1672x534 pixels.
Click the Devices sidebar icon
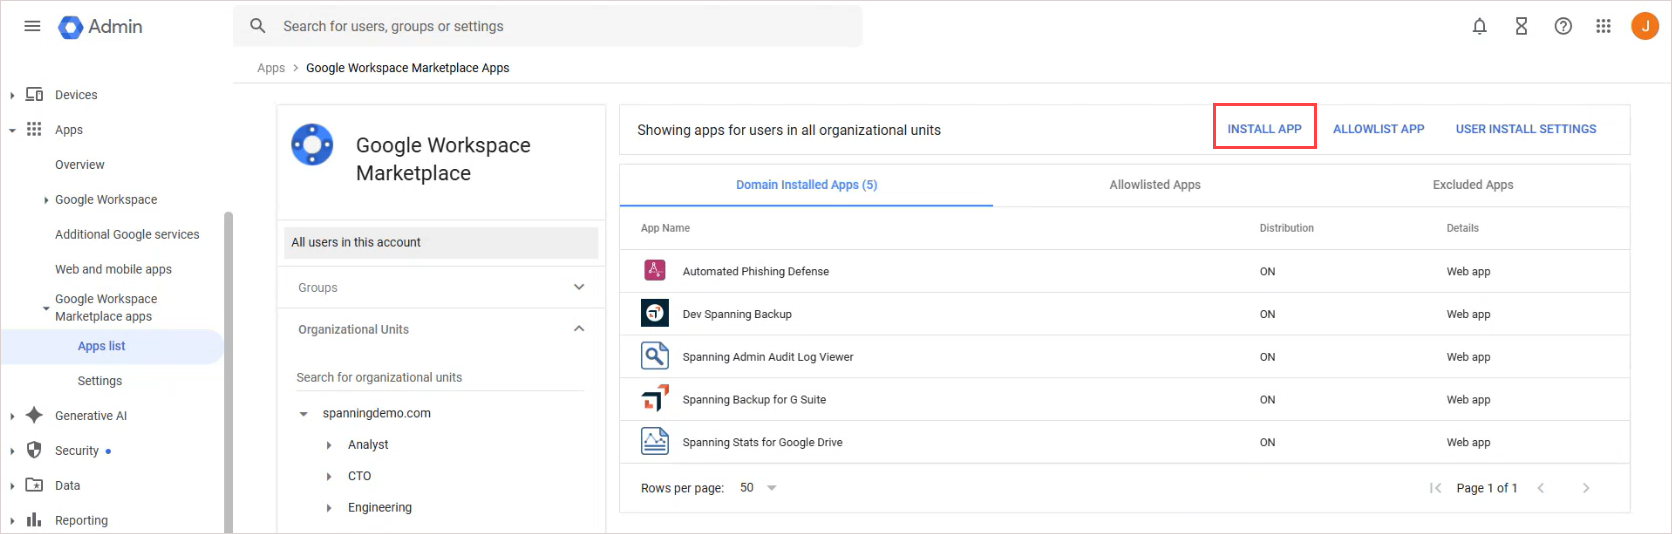point(34,94)
